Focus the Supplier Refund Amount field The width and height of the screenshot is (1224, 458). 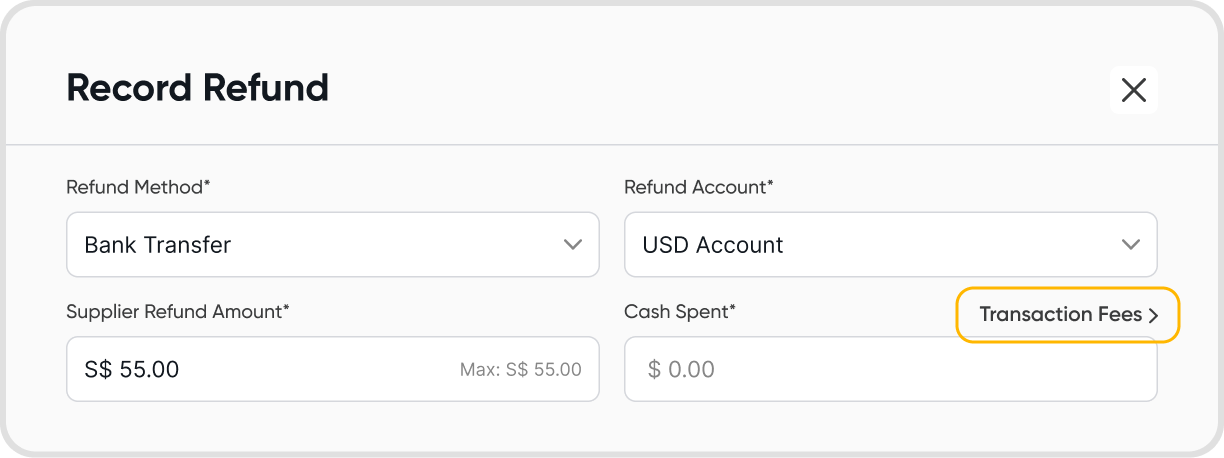point(300,369)
